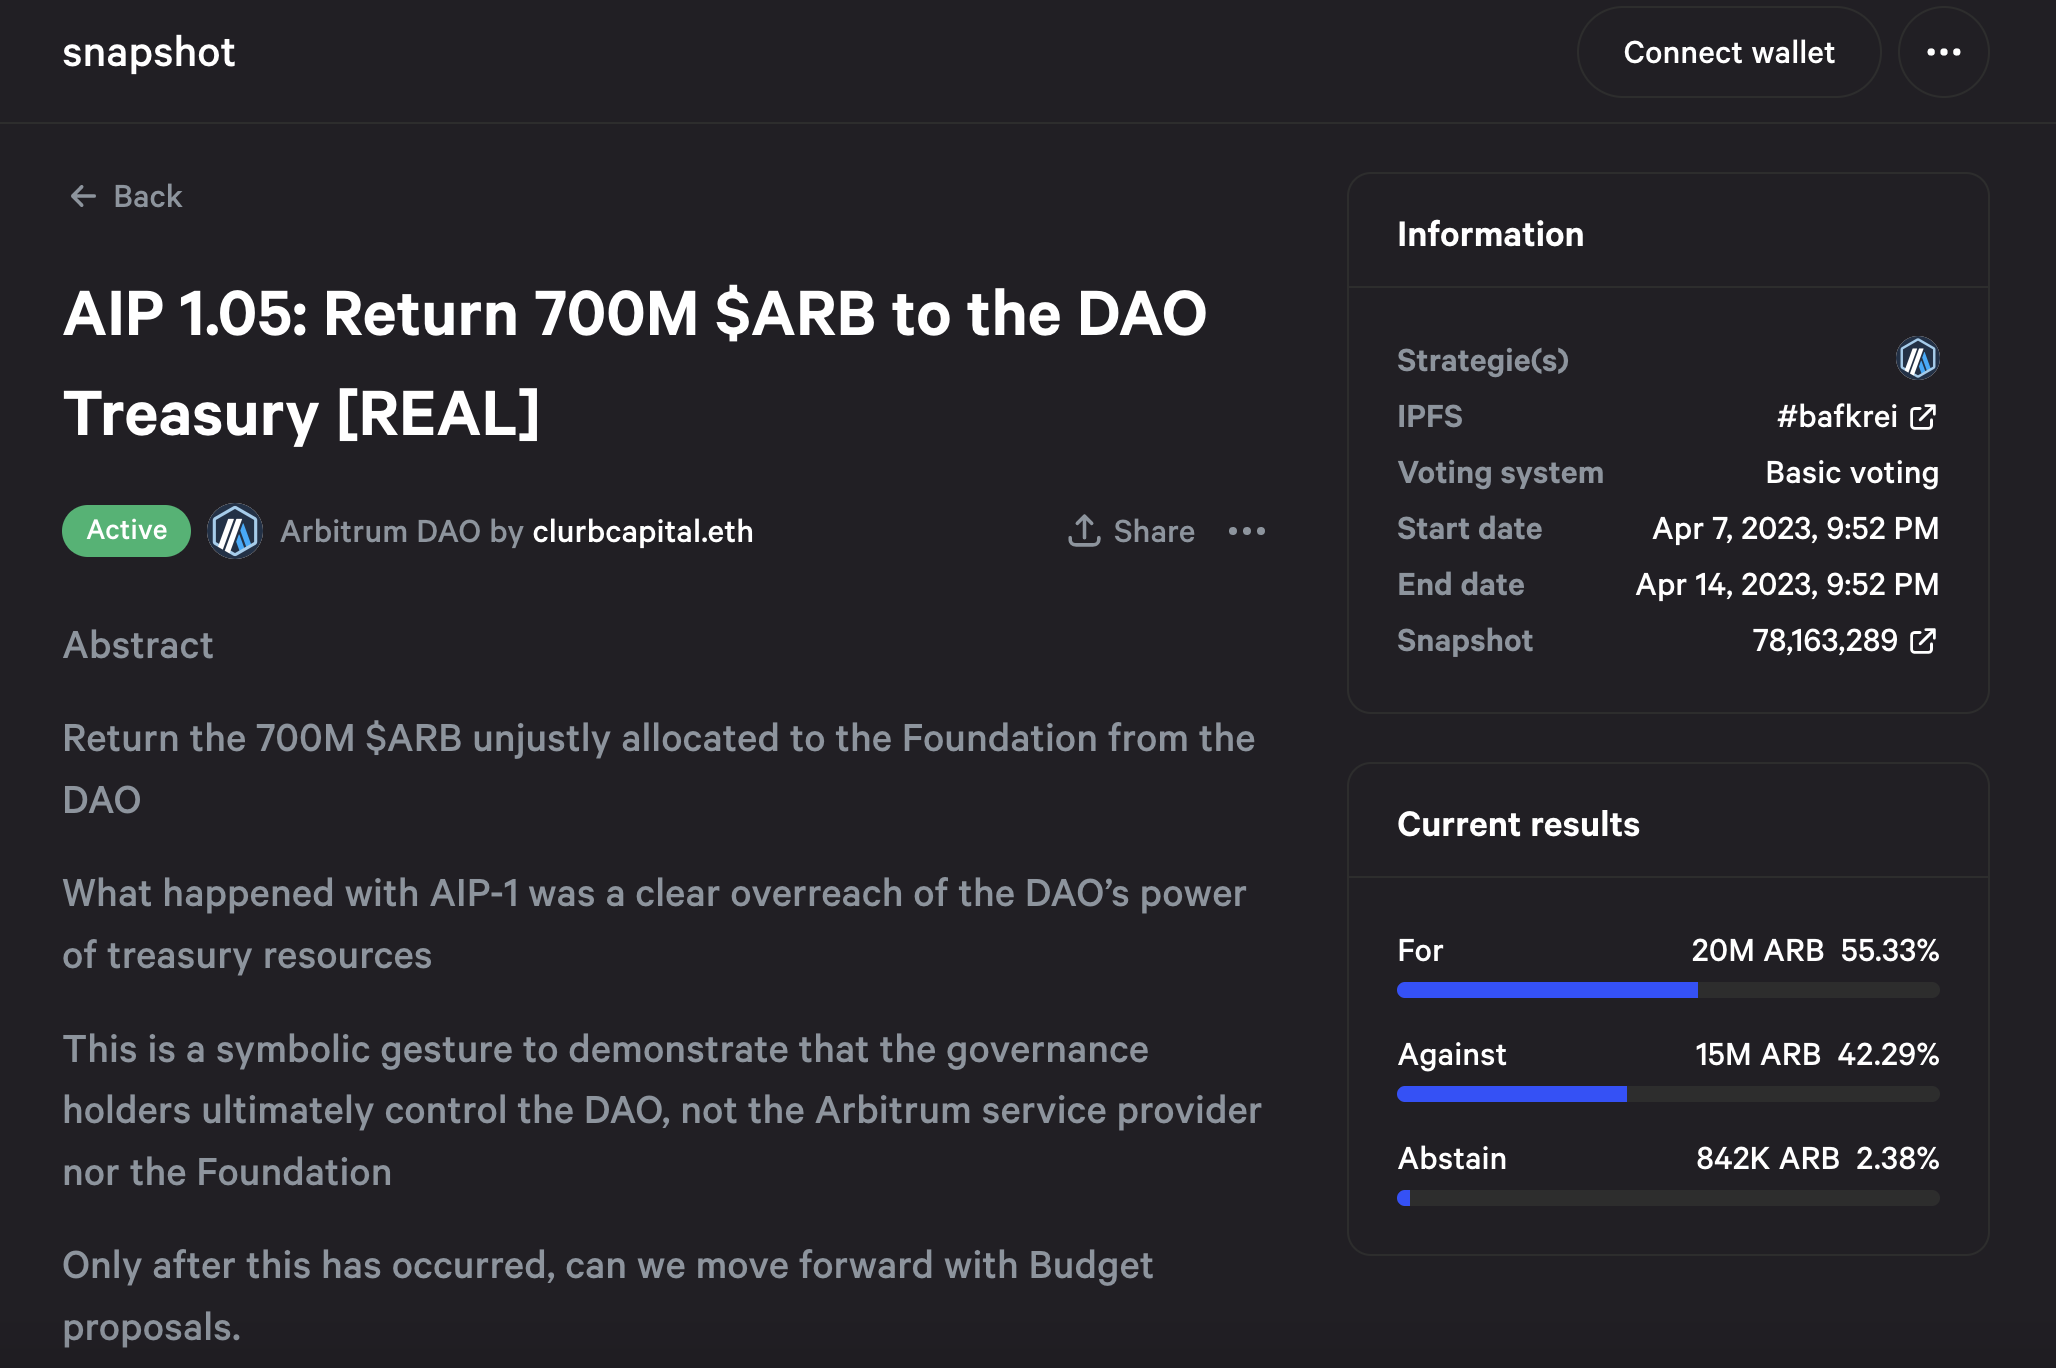Click the Against vote progress bar
This screenshot has height=1368, width=2056.
pos(1667,1094)
